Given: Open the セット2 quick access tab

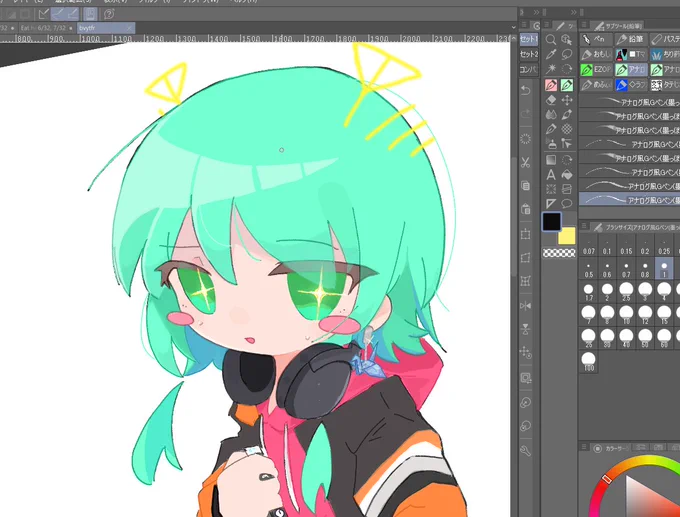Looking at the screenshot, I should tap(529, 54).
